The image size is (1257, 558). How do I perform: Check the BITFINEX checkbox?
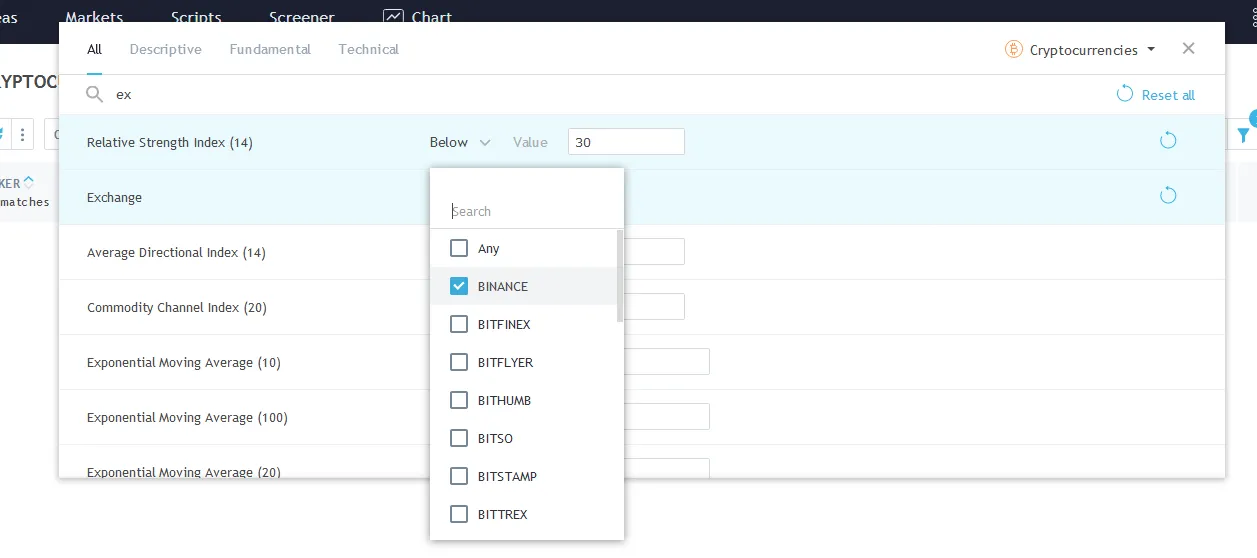tap(459, 324)
